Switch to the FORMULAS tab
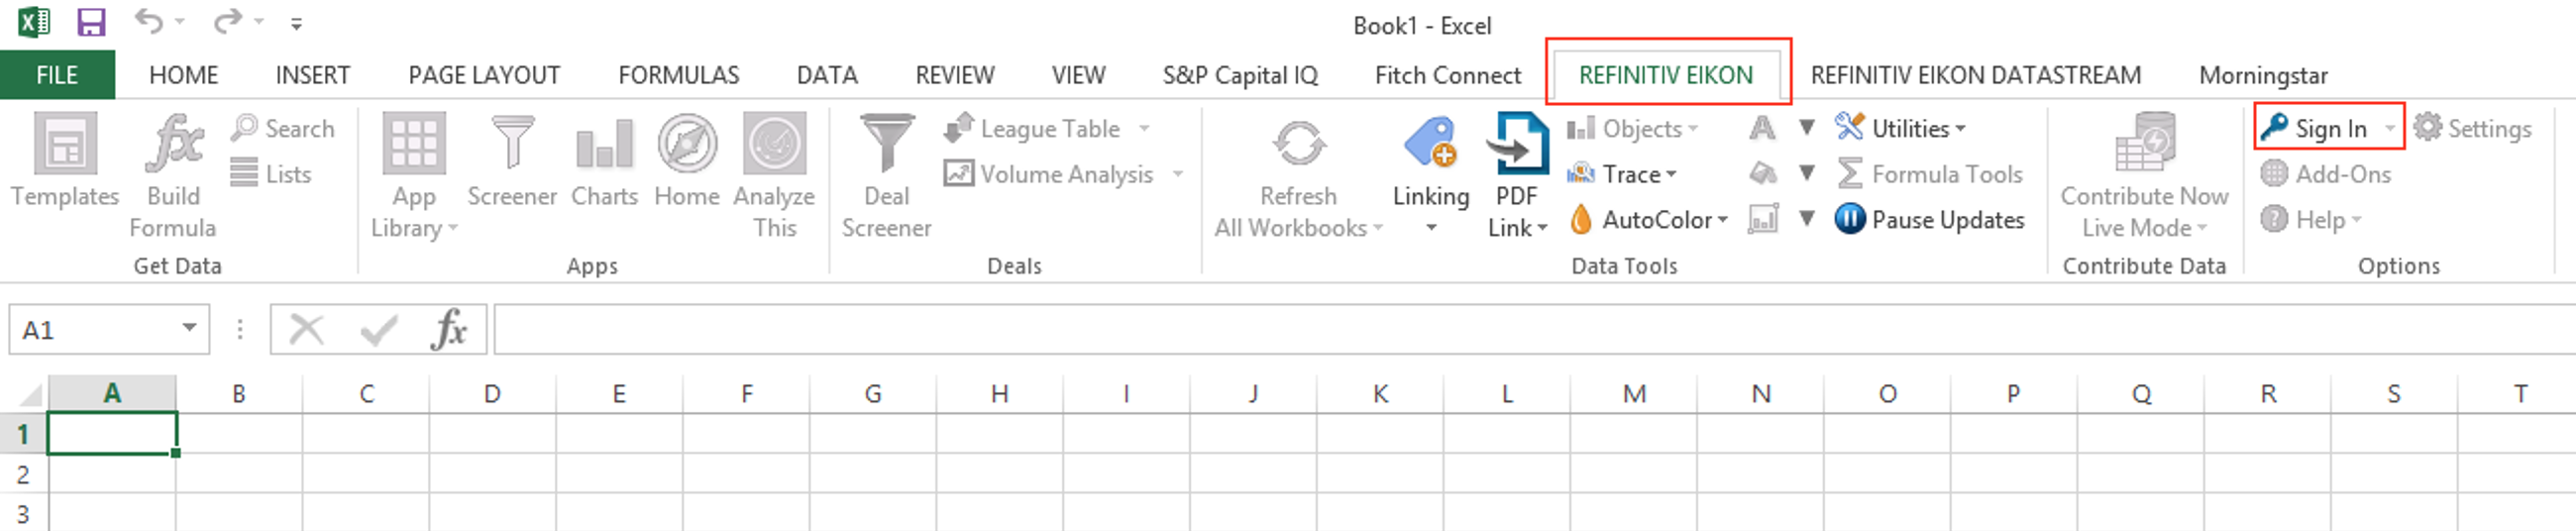The width and height of the screenshot is (2576, 531). 679,75
